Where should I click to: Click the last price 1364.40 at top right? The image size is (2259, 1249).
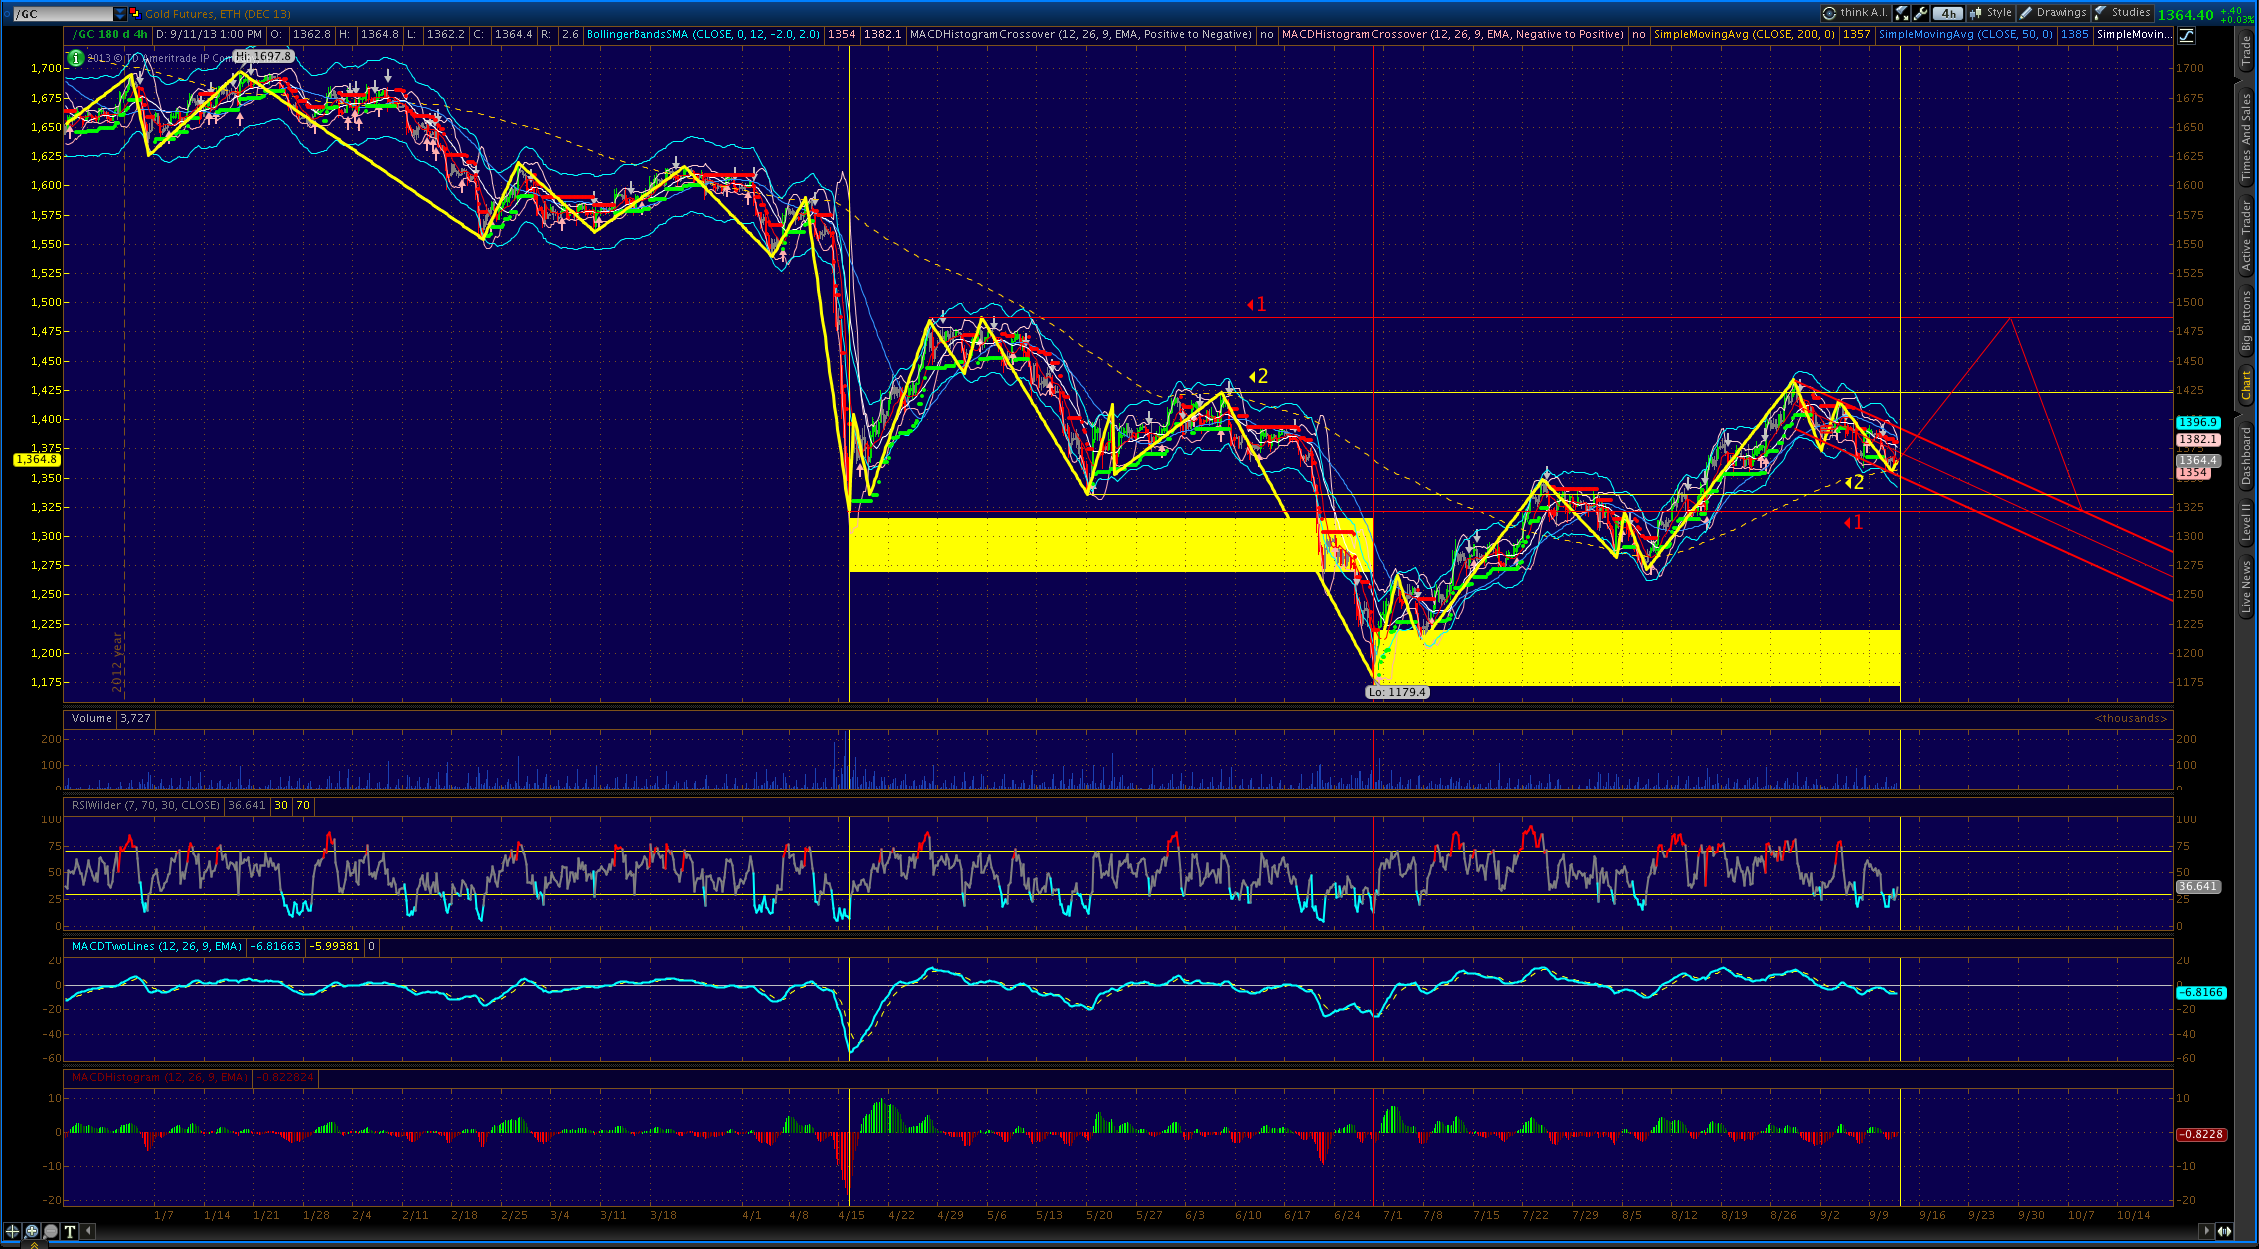pos(2186,15)
